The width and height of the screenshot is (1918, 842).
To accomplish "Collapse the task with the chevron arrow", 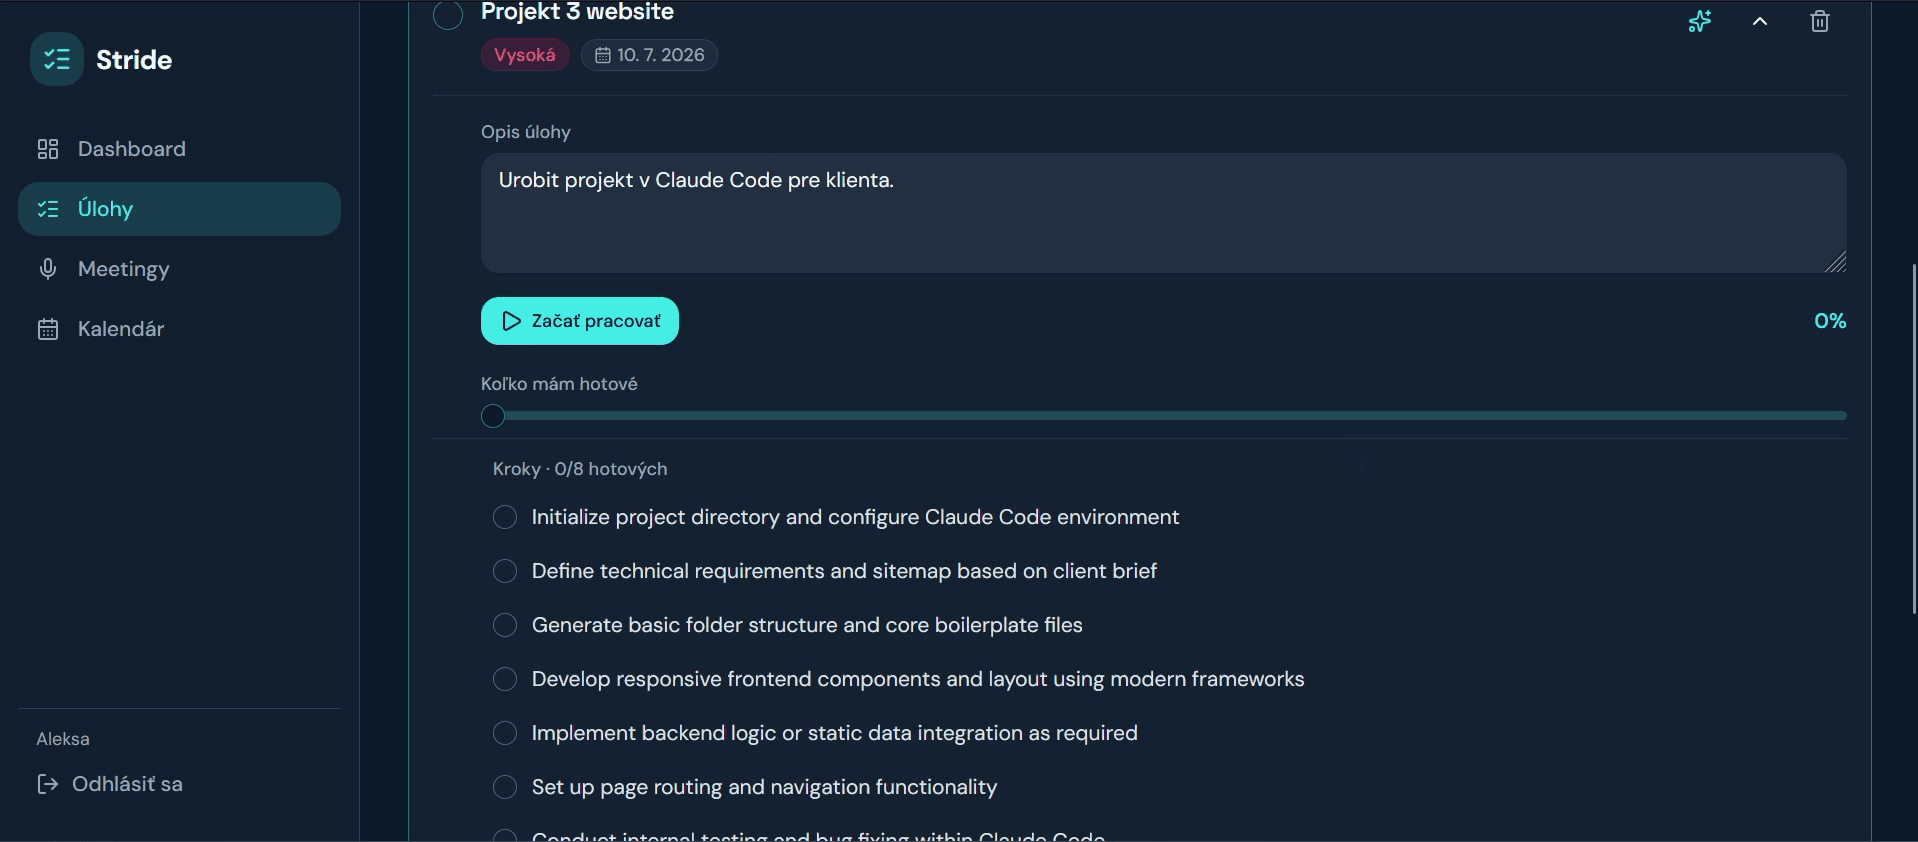I will point(1760,21).
